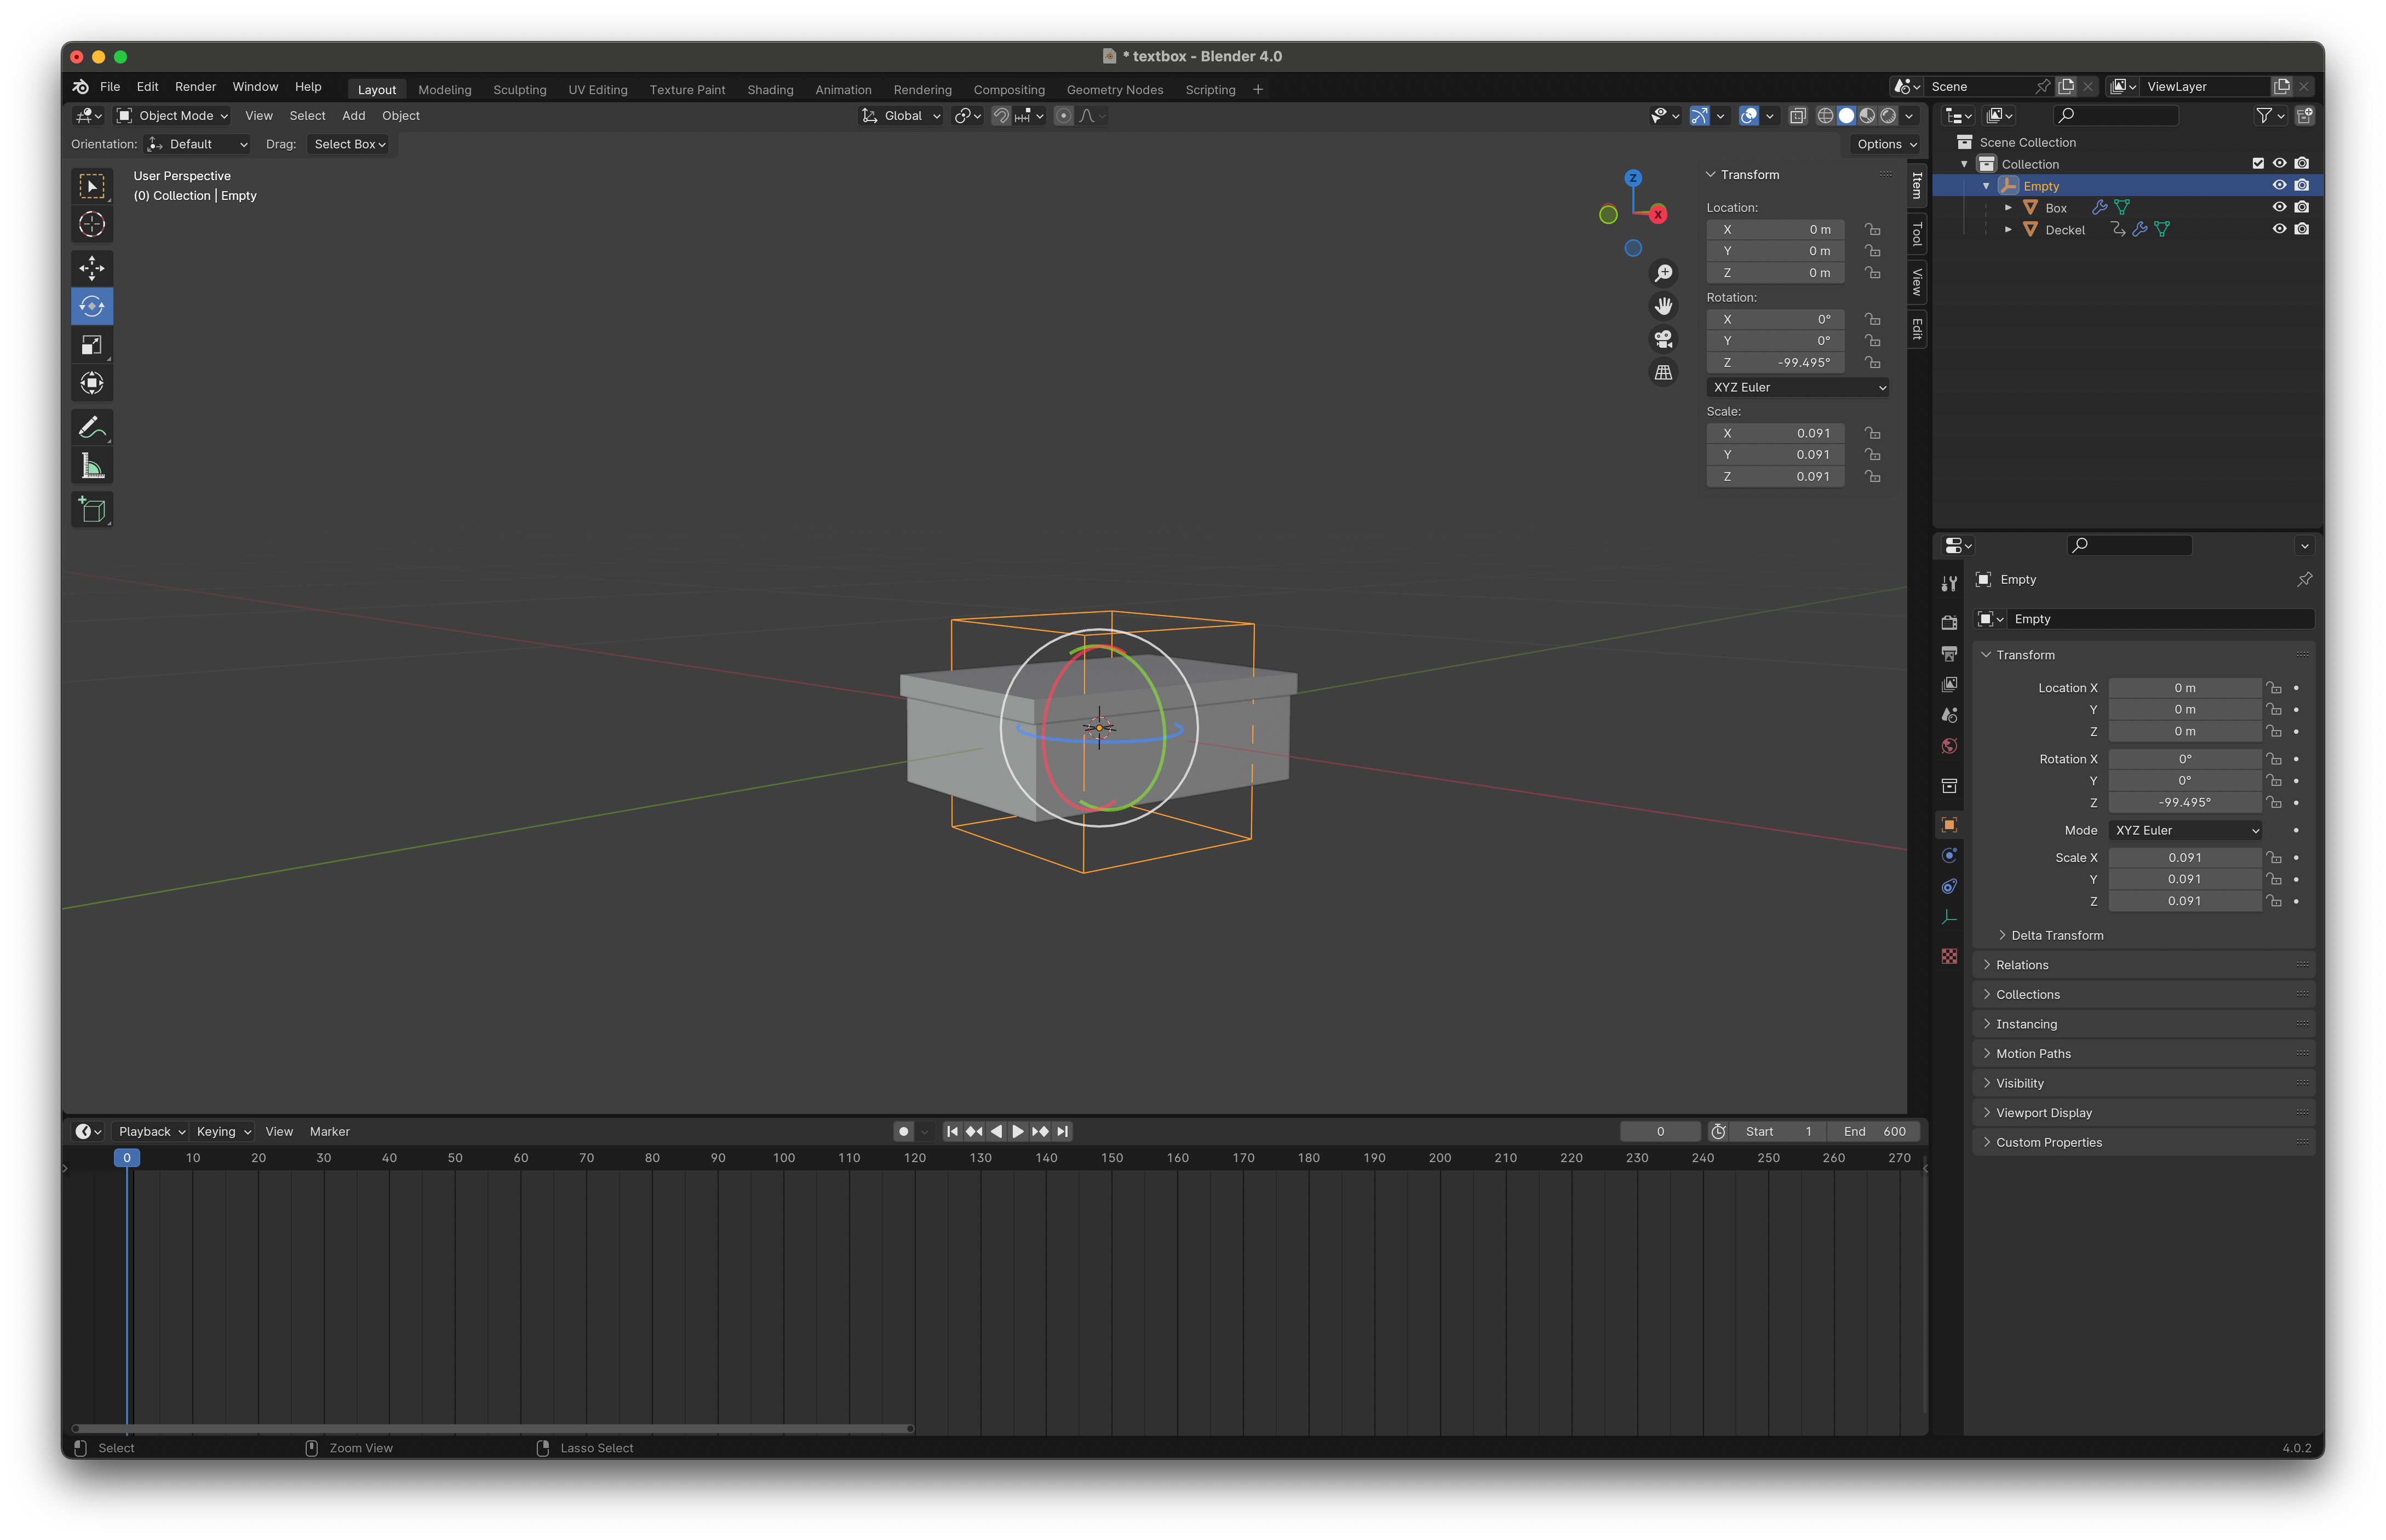Screen dimensions: 2386x1540
Task: Select the Move tool in toolbar
Action: 92,268
